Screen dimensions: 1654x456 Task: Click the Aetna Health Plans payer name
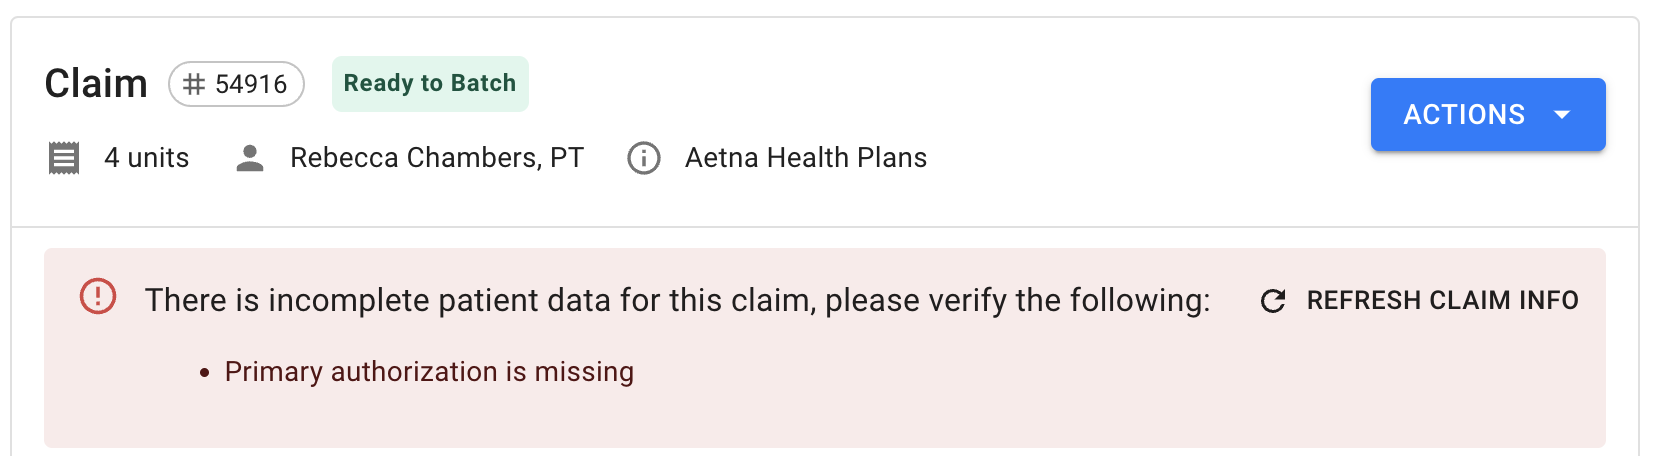pos(806,158)
